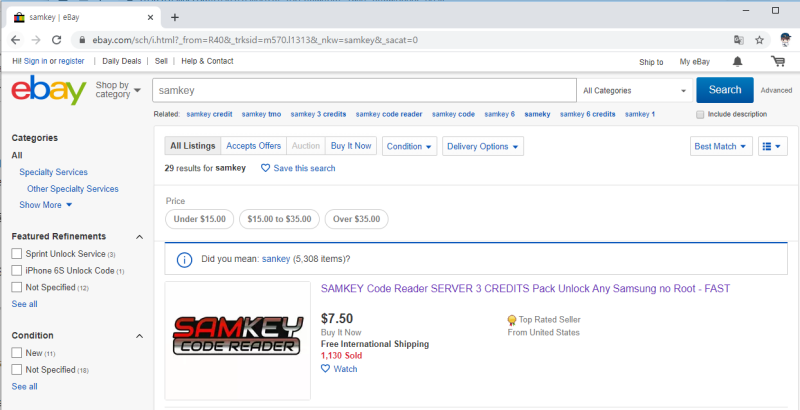Open the Condition filter dropdown
Image resolution: width=800 pixels, height=410 pixels.
pyautogui.click(x=409, y=146)
